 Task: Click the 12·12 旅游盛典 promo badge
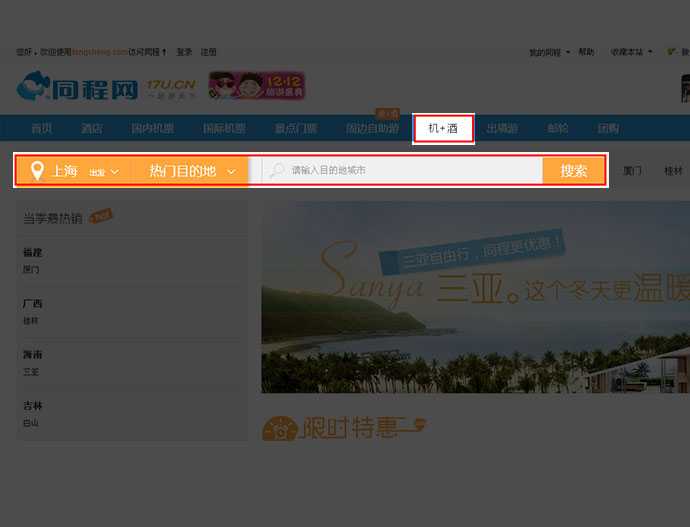point(256,86)
